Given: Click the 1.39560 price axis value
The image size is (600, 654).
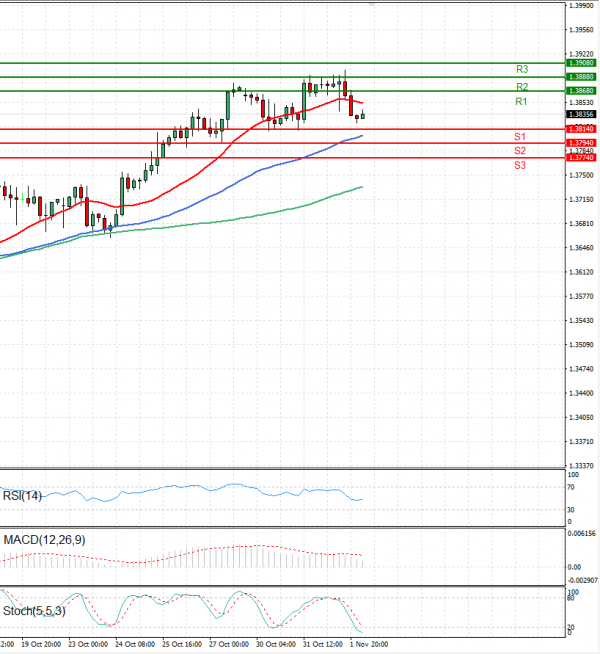Looking at the screenshot, I should click(581, 30).
